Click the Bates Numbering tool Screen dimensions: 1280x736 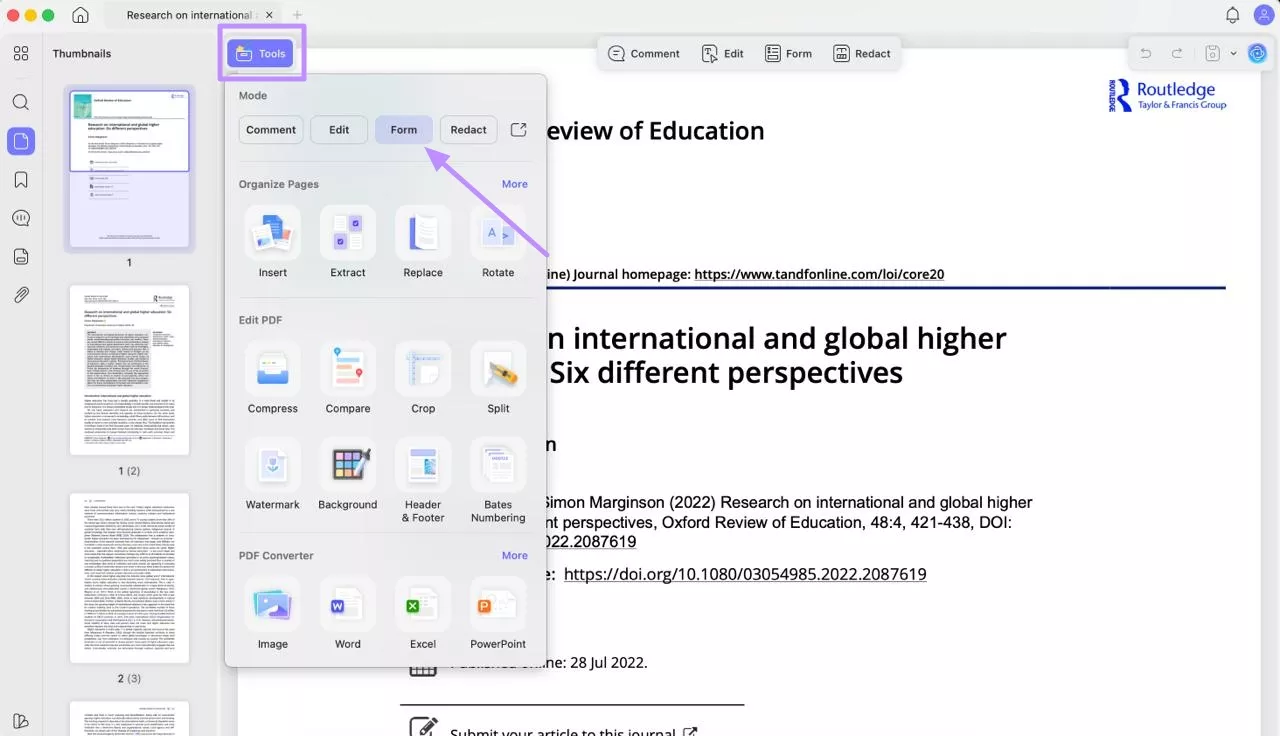coord(498,465)
